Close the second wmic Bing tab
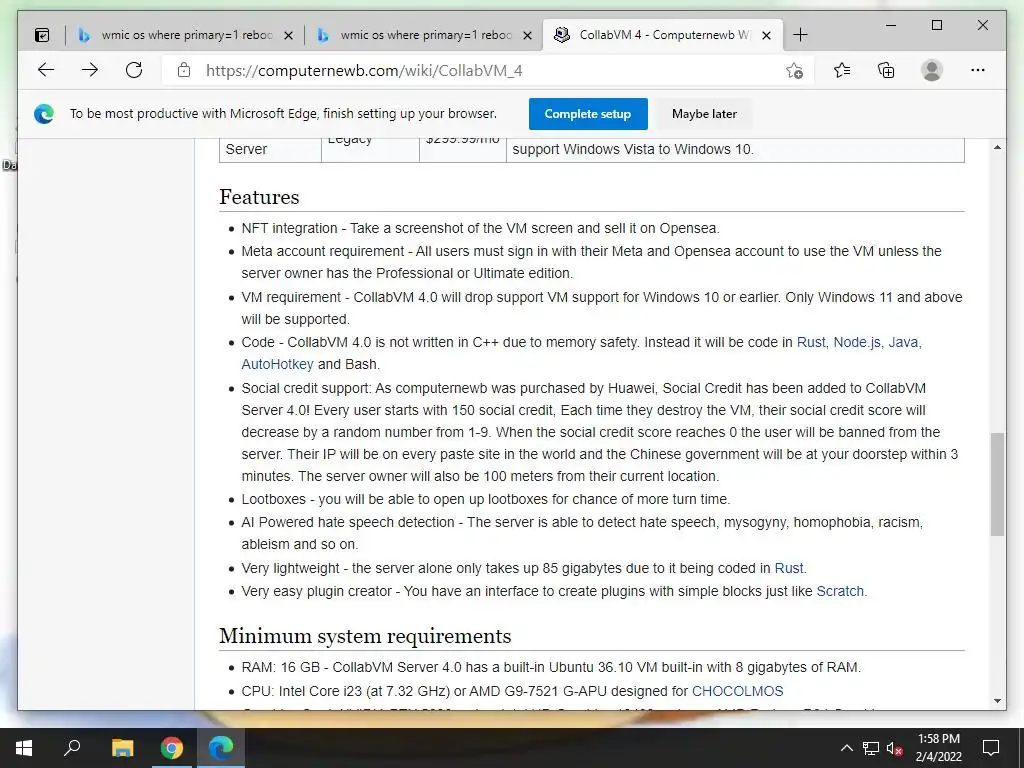Image resolution: width=1024 pixels, height=768 pixels. [528, 35]
